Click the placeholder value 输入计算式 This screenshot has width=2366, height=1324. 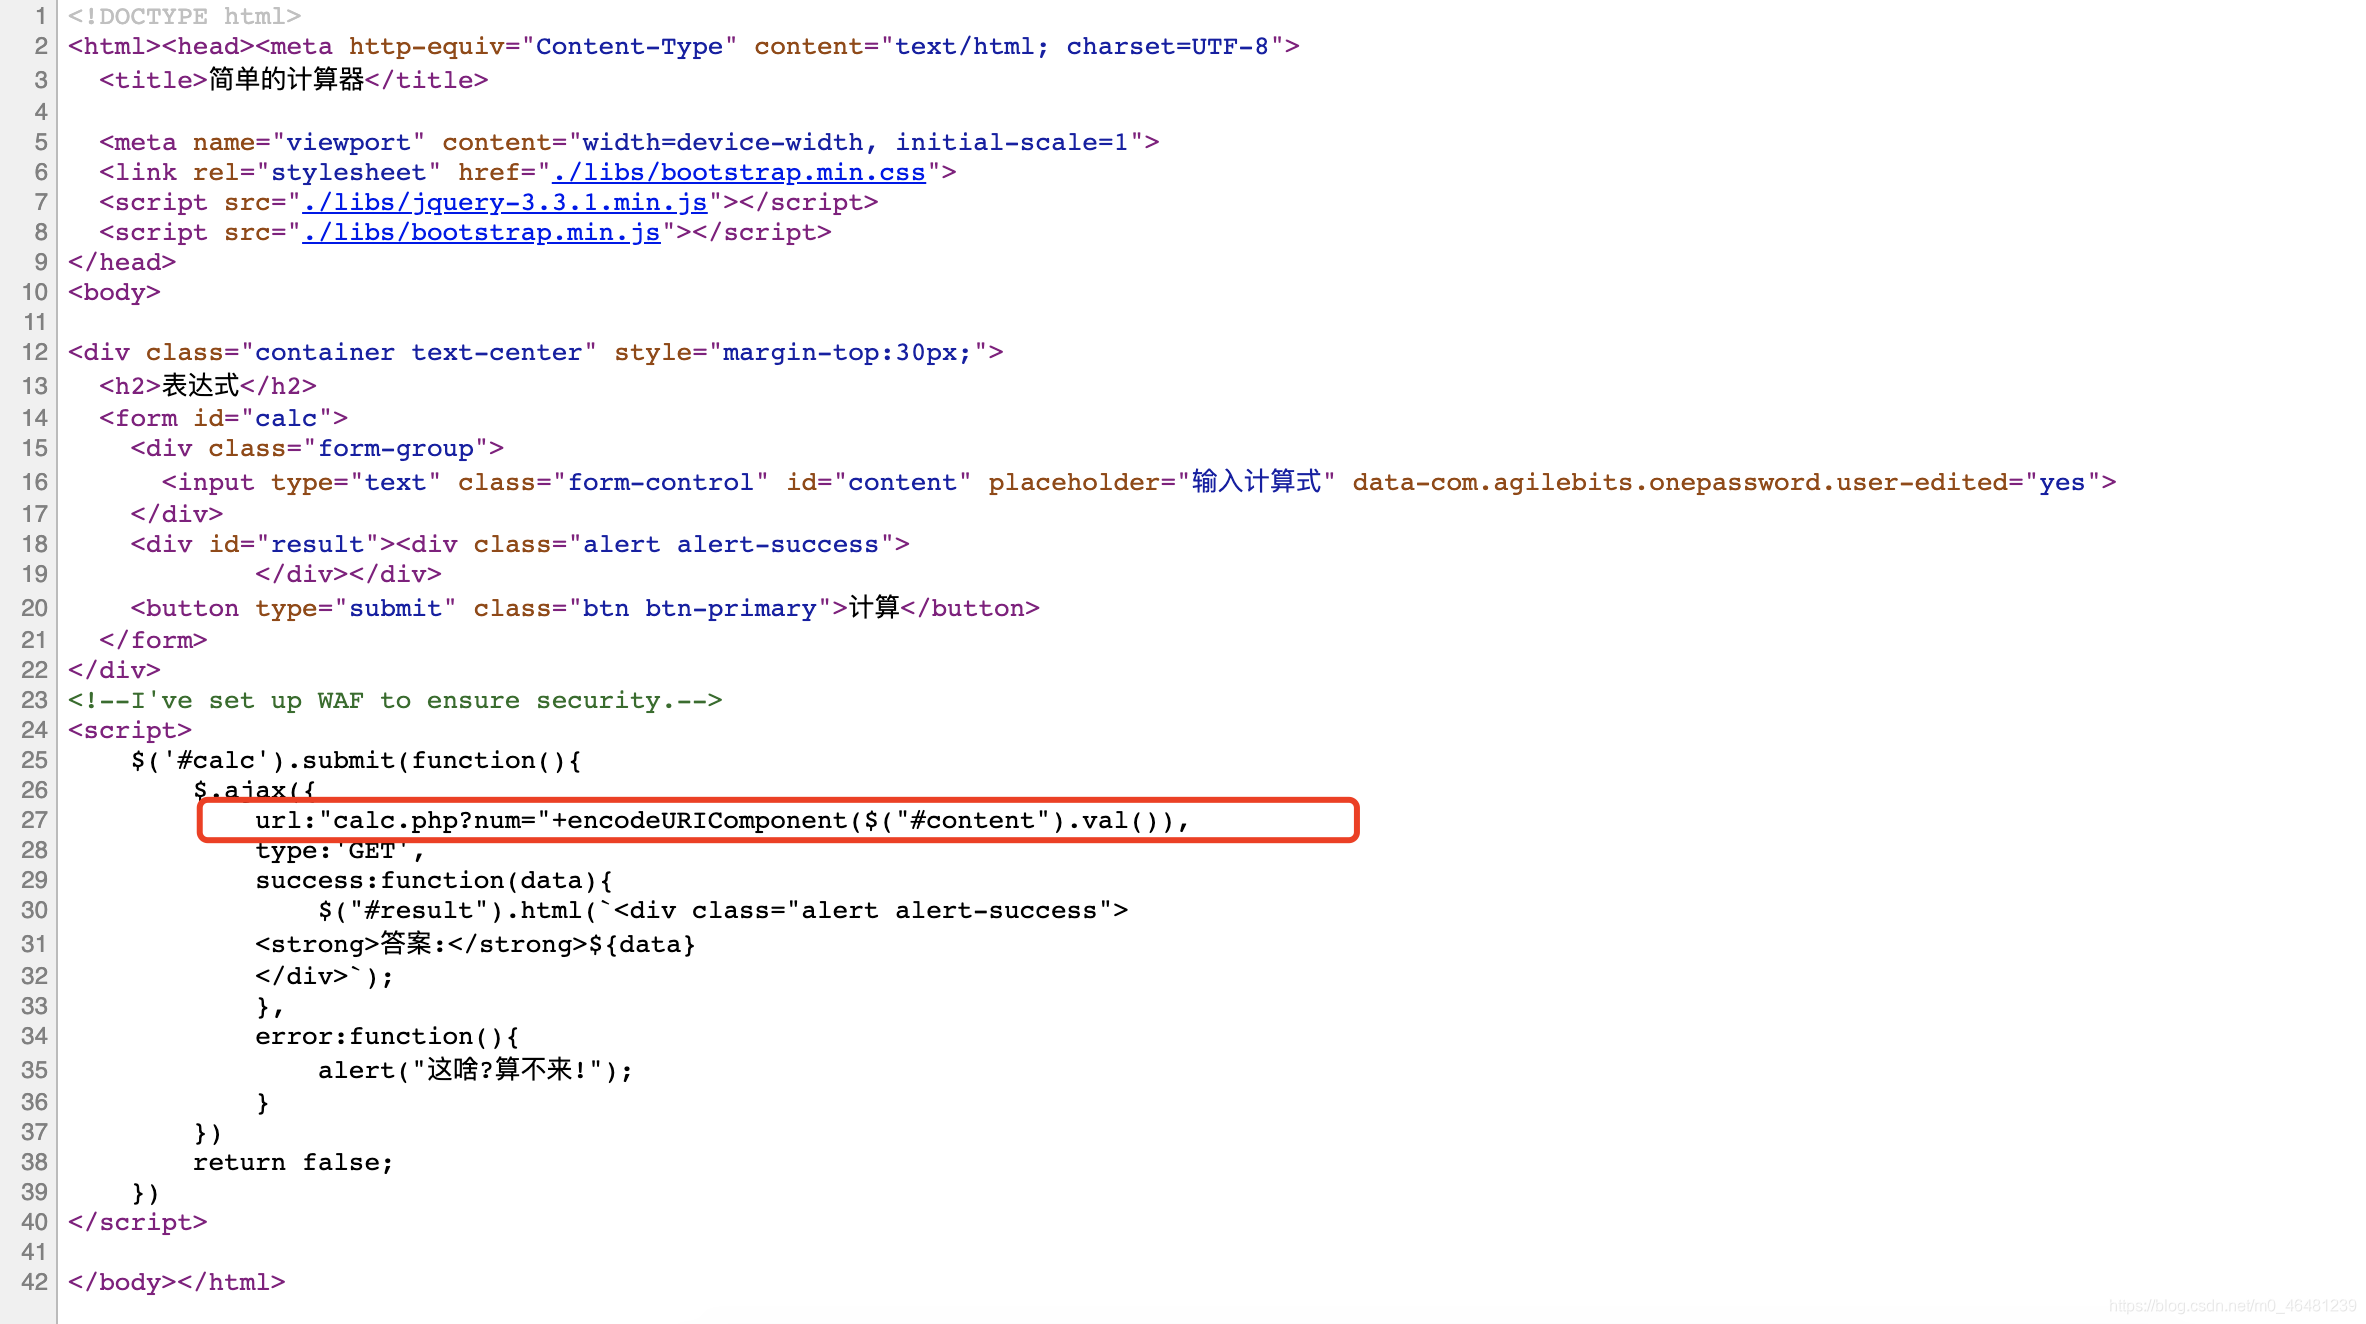tap(1256, 482)
